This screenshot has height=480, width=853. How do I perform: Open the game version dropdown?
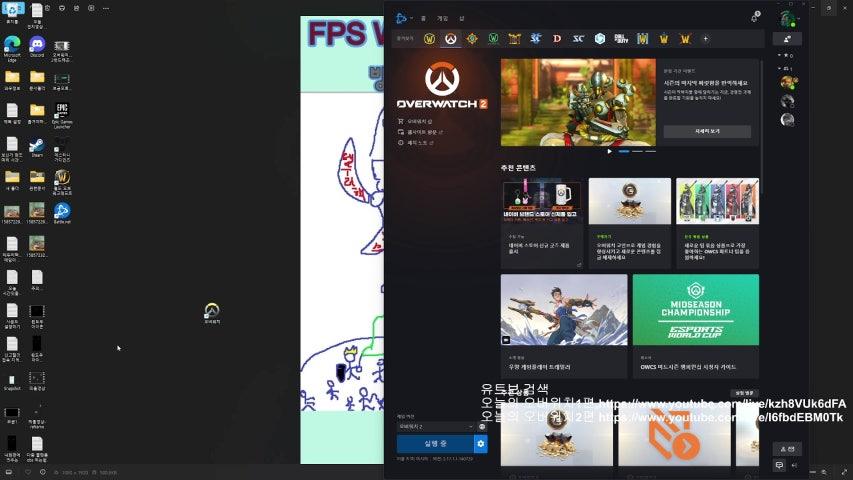point(436,427)
